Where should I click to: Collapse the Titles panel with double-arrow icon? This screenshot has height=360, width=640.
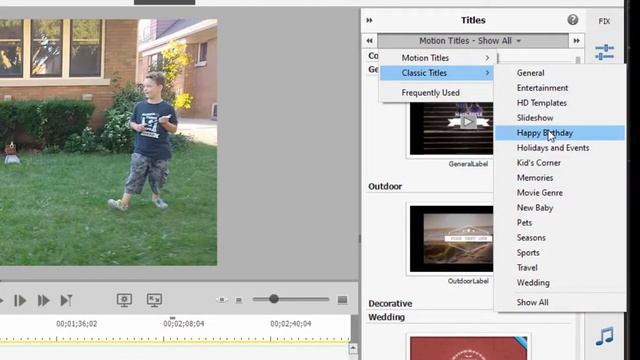(369, 20)
